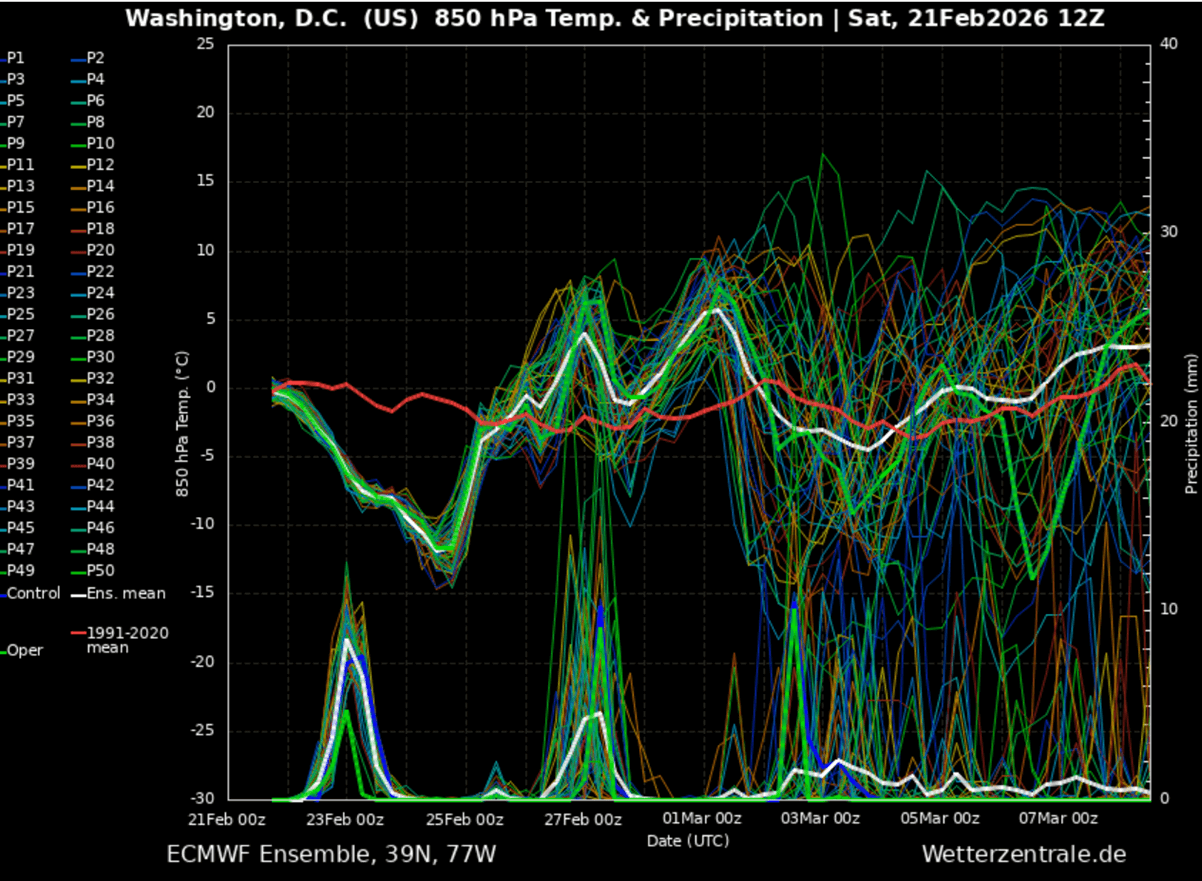Select the Oper legend entry marker
1202x881 pixels.
(6, 649)
